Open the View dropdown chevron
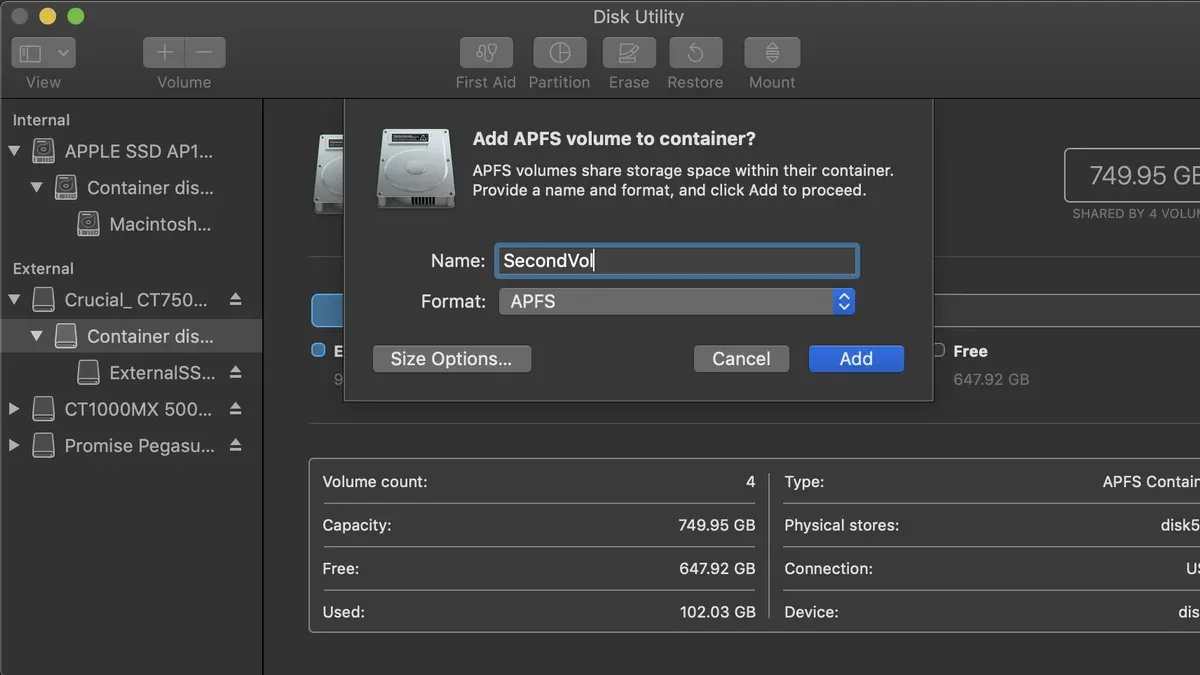The width and height of the screenshot is (1200, 675). tap(63, 53)
